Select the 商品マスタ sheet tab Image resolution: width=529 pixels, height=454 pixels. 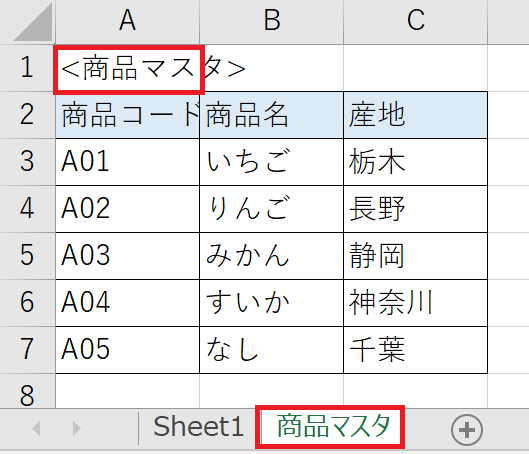coord(330,427)
